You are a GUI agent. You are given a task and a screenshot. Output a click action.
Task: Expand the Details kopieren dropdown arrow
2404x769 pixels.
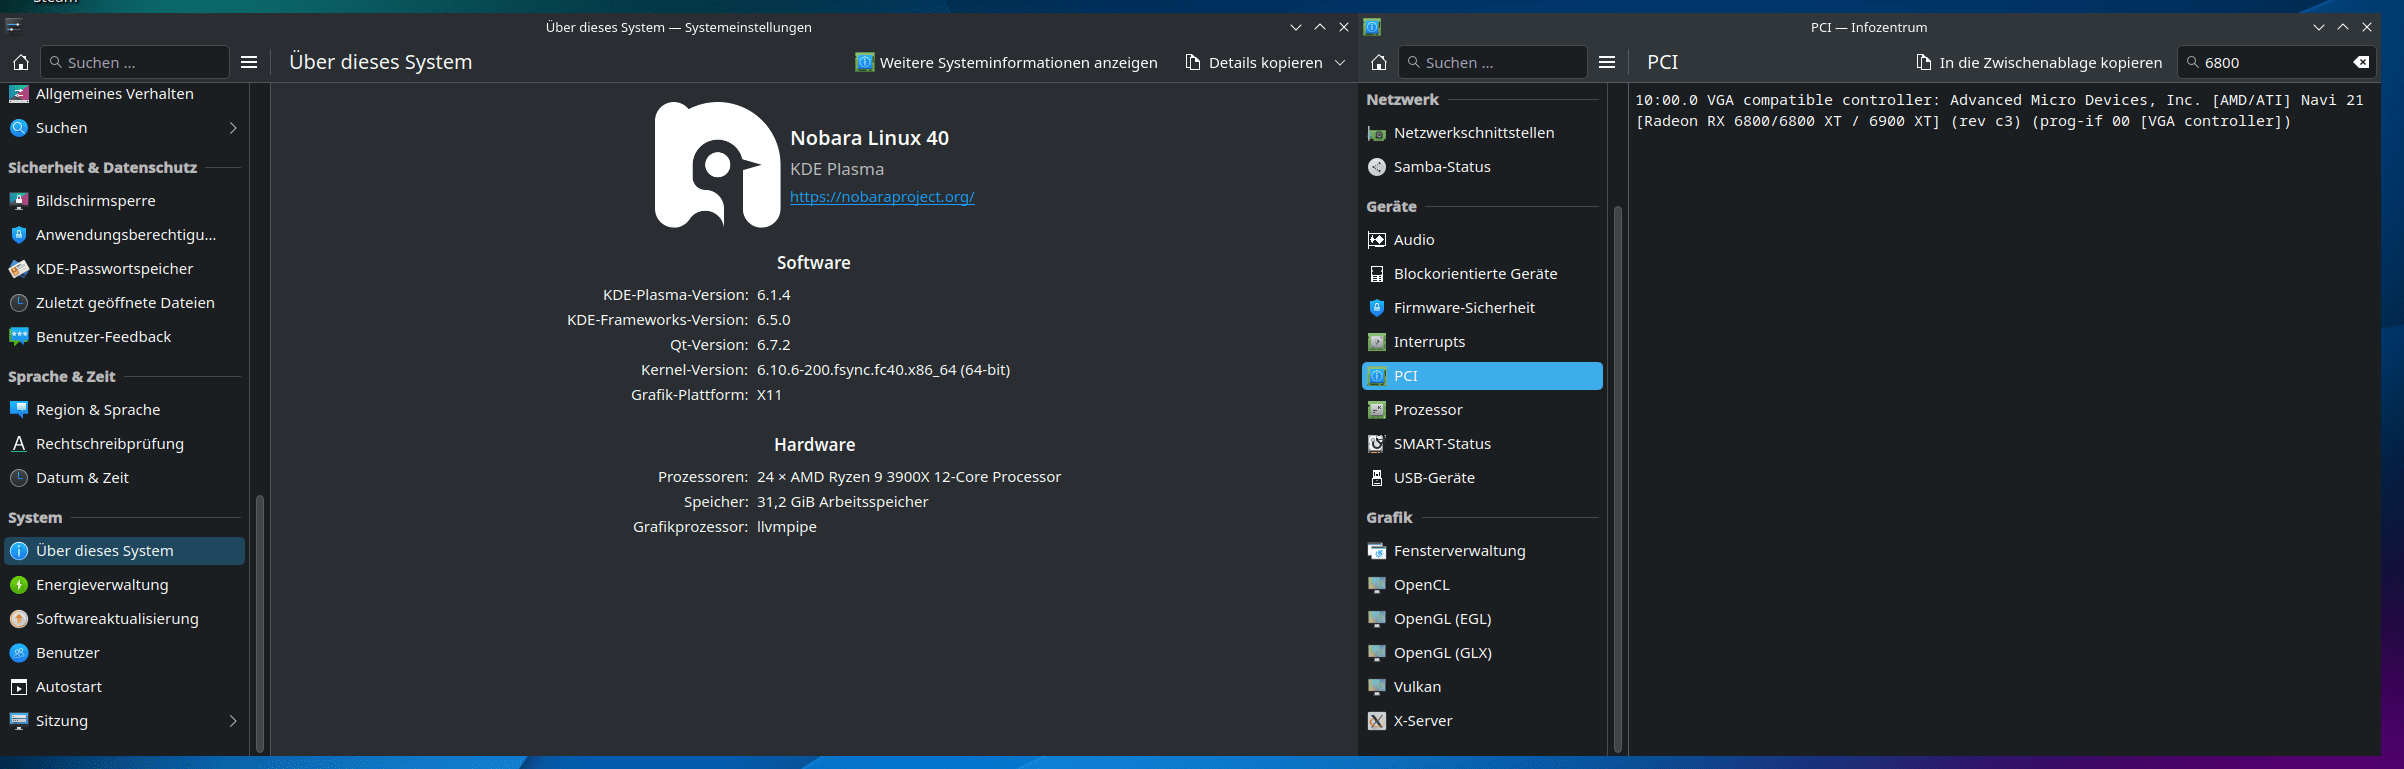click(1340, 62)
